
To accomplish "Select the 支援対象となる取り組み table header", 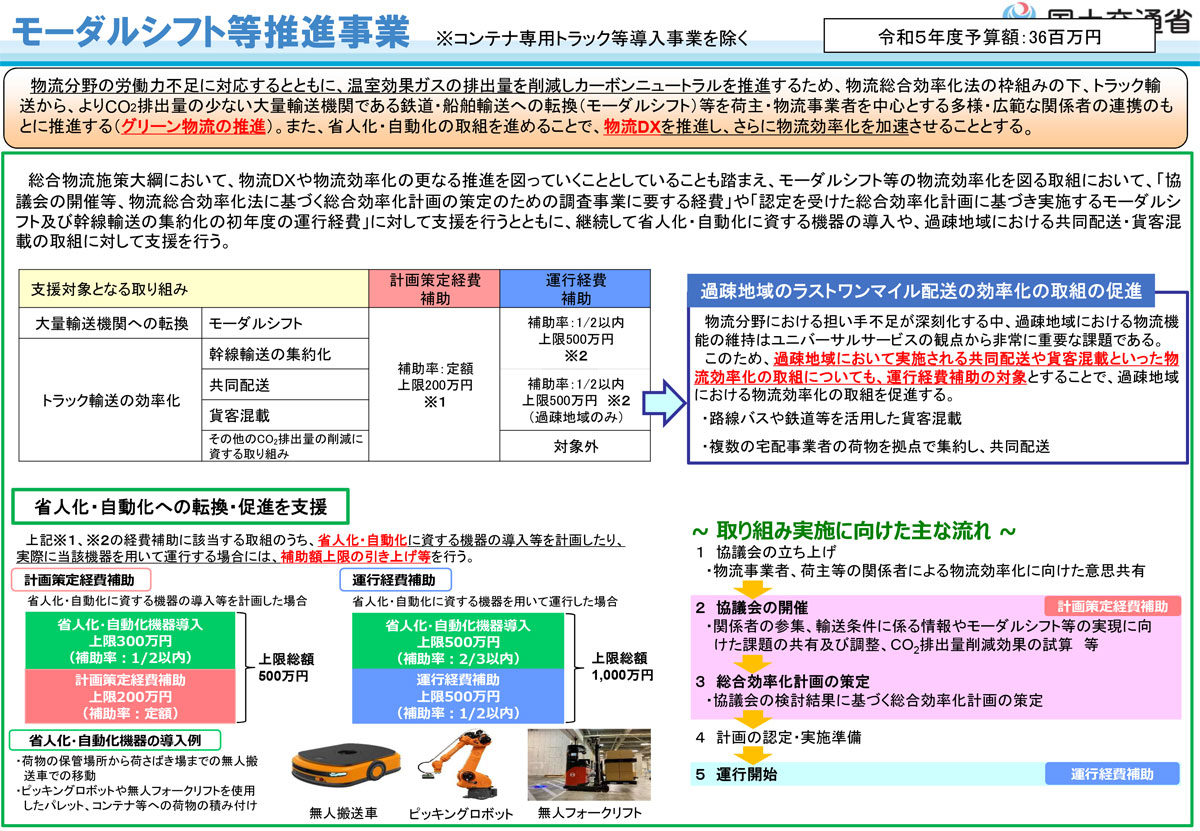I will click(196, 288).
